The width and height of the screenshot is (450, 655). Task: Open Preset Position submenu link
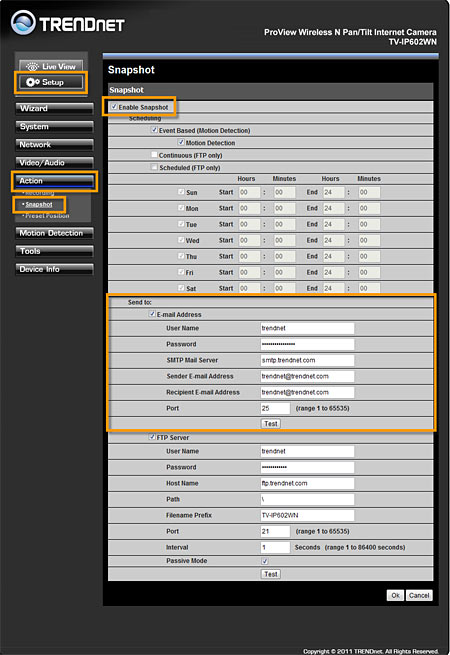coord(47,216)
